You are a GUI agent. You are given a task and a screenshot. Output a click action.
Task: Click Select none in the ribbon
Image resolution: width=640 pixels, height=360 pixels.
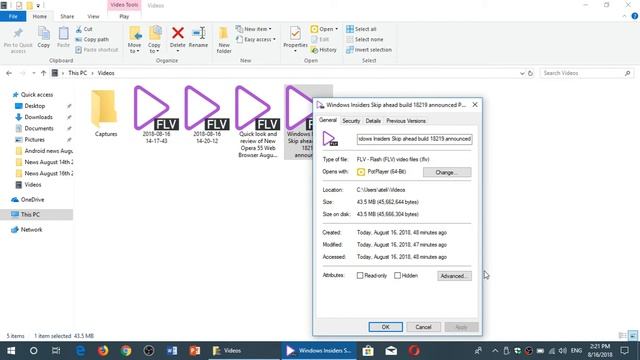[x=364, y=39]
